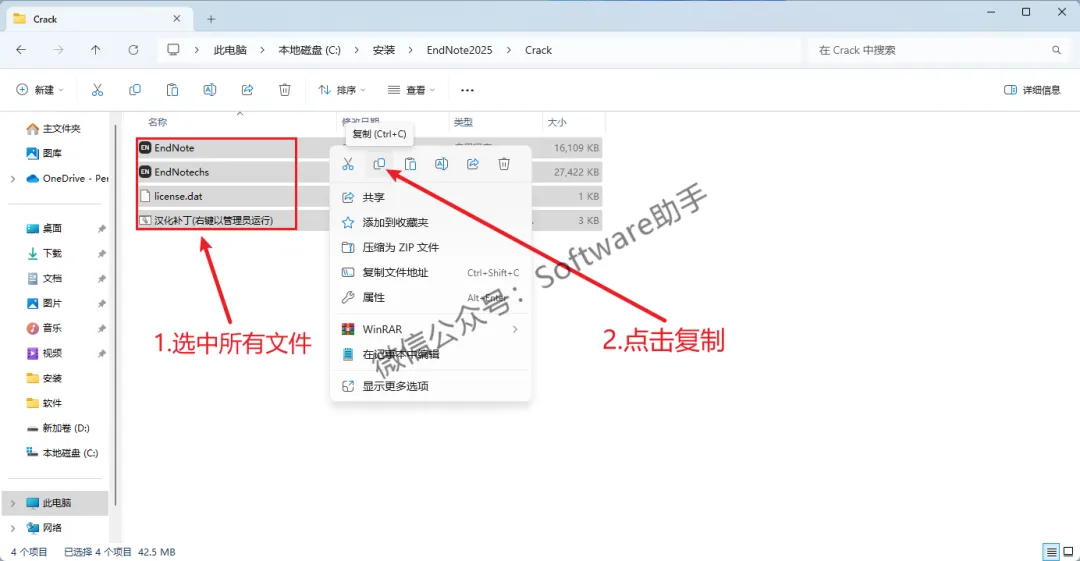Go up one folder level

pyautogui.click(x=96, y=50)
